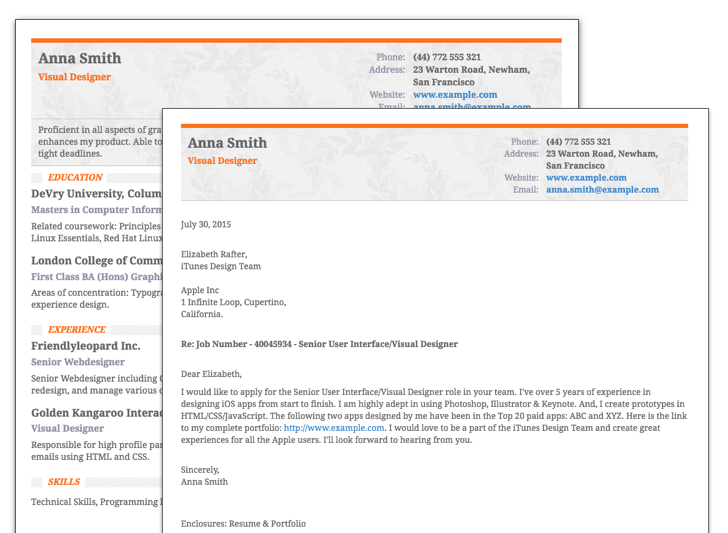
Task: Click the phone number in resume header
Action: 447,57
